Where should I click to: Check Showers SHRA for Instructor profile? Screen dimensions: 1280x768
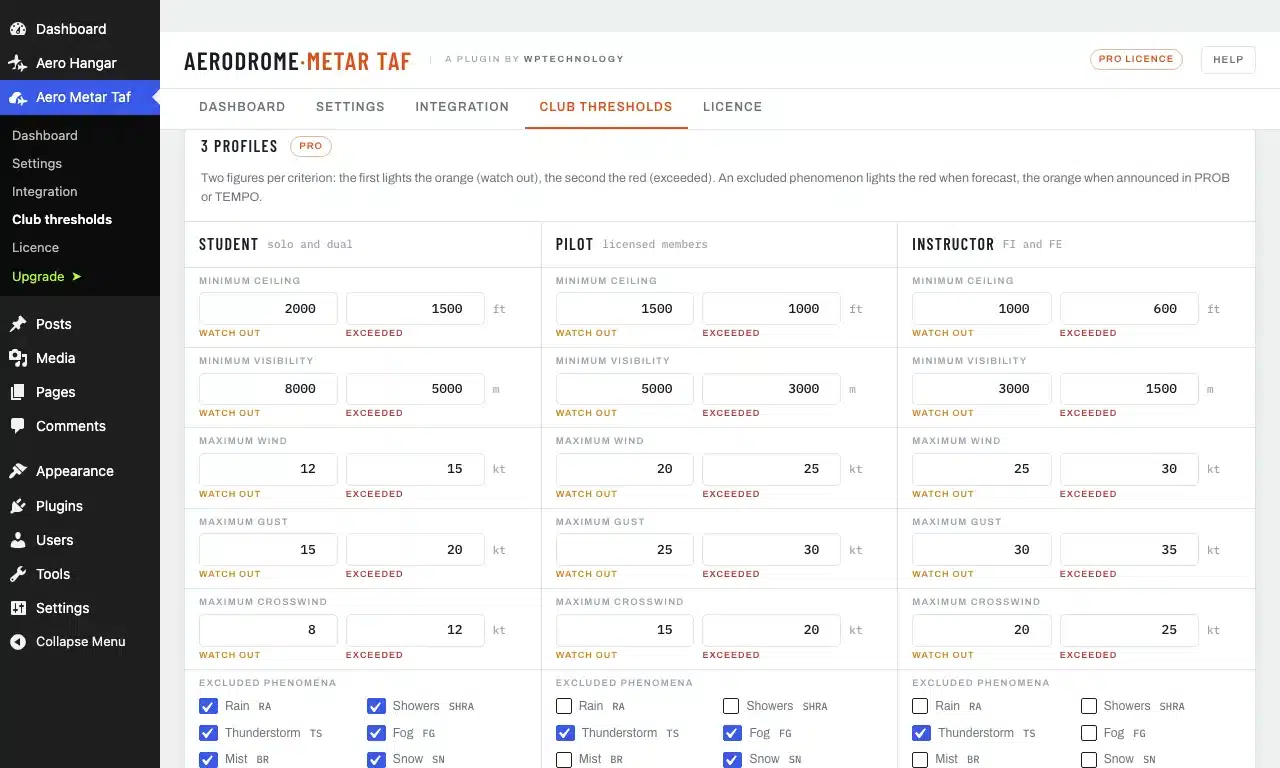1089,706
